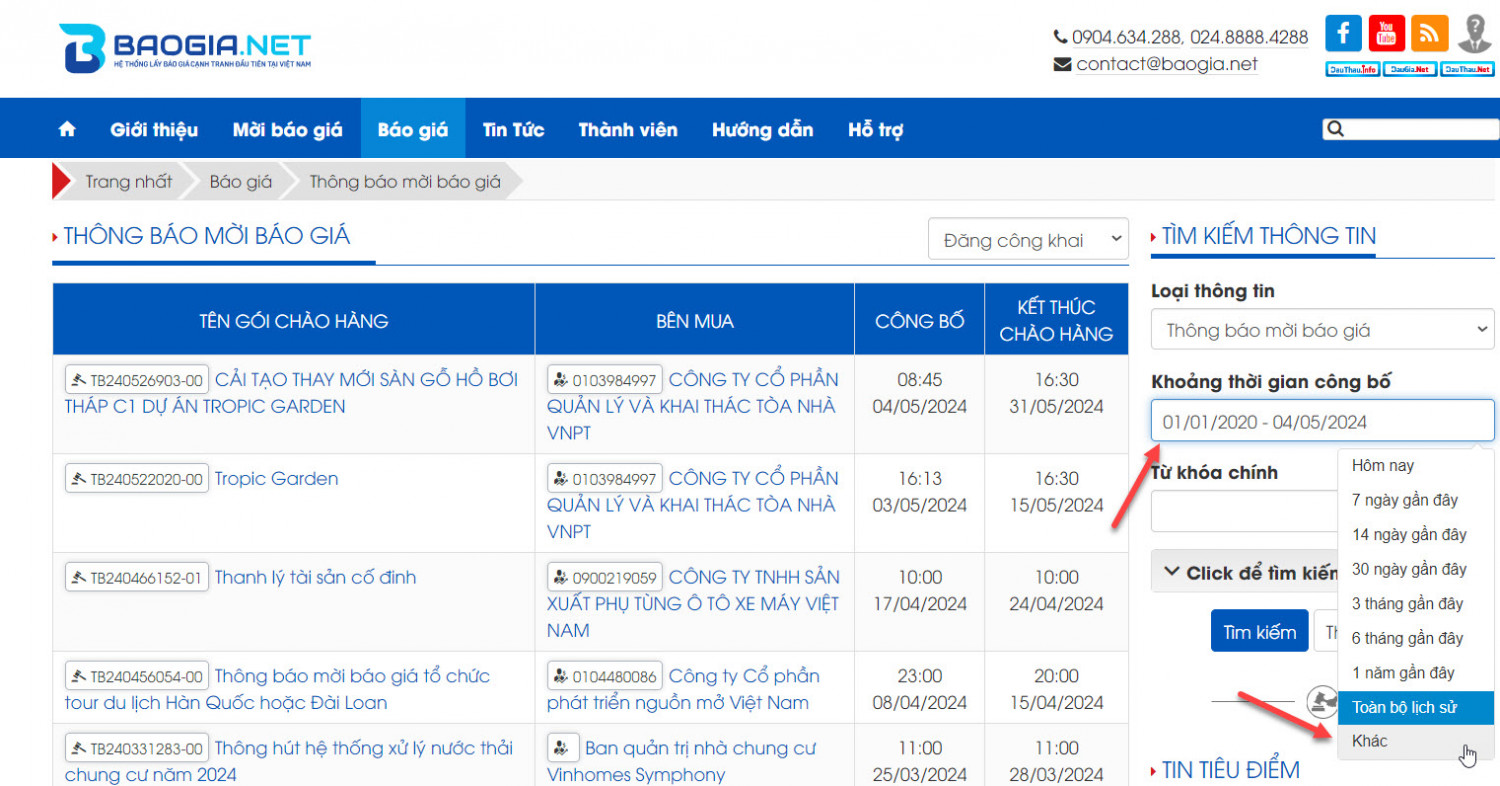The height and width of the screenshot is (786, 1500).
Task: Select 14 ngày gần đây option
Action: [1417, 535]
